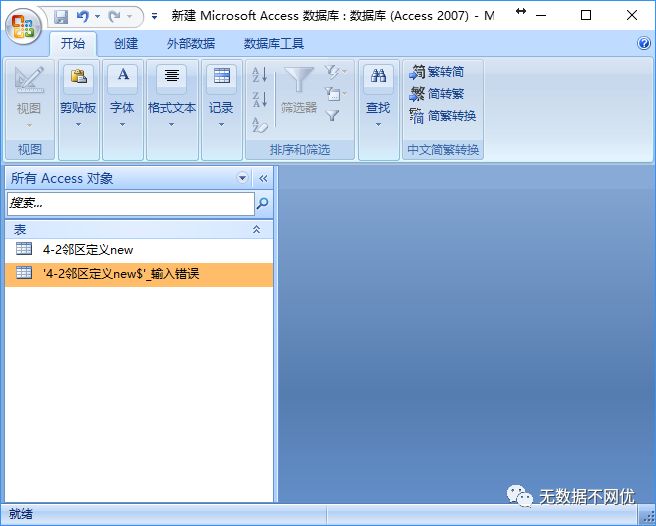Screen dimensions: 656x526
Task: Expand the 剪贴板 clipboard group
Action: pos(78,124)
